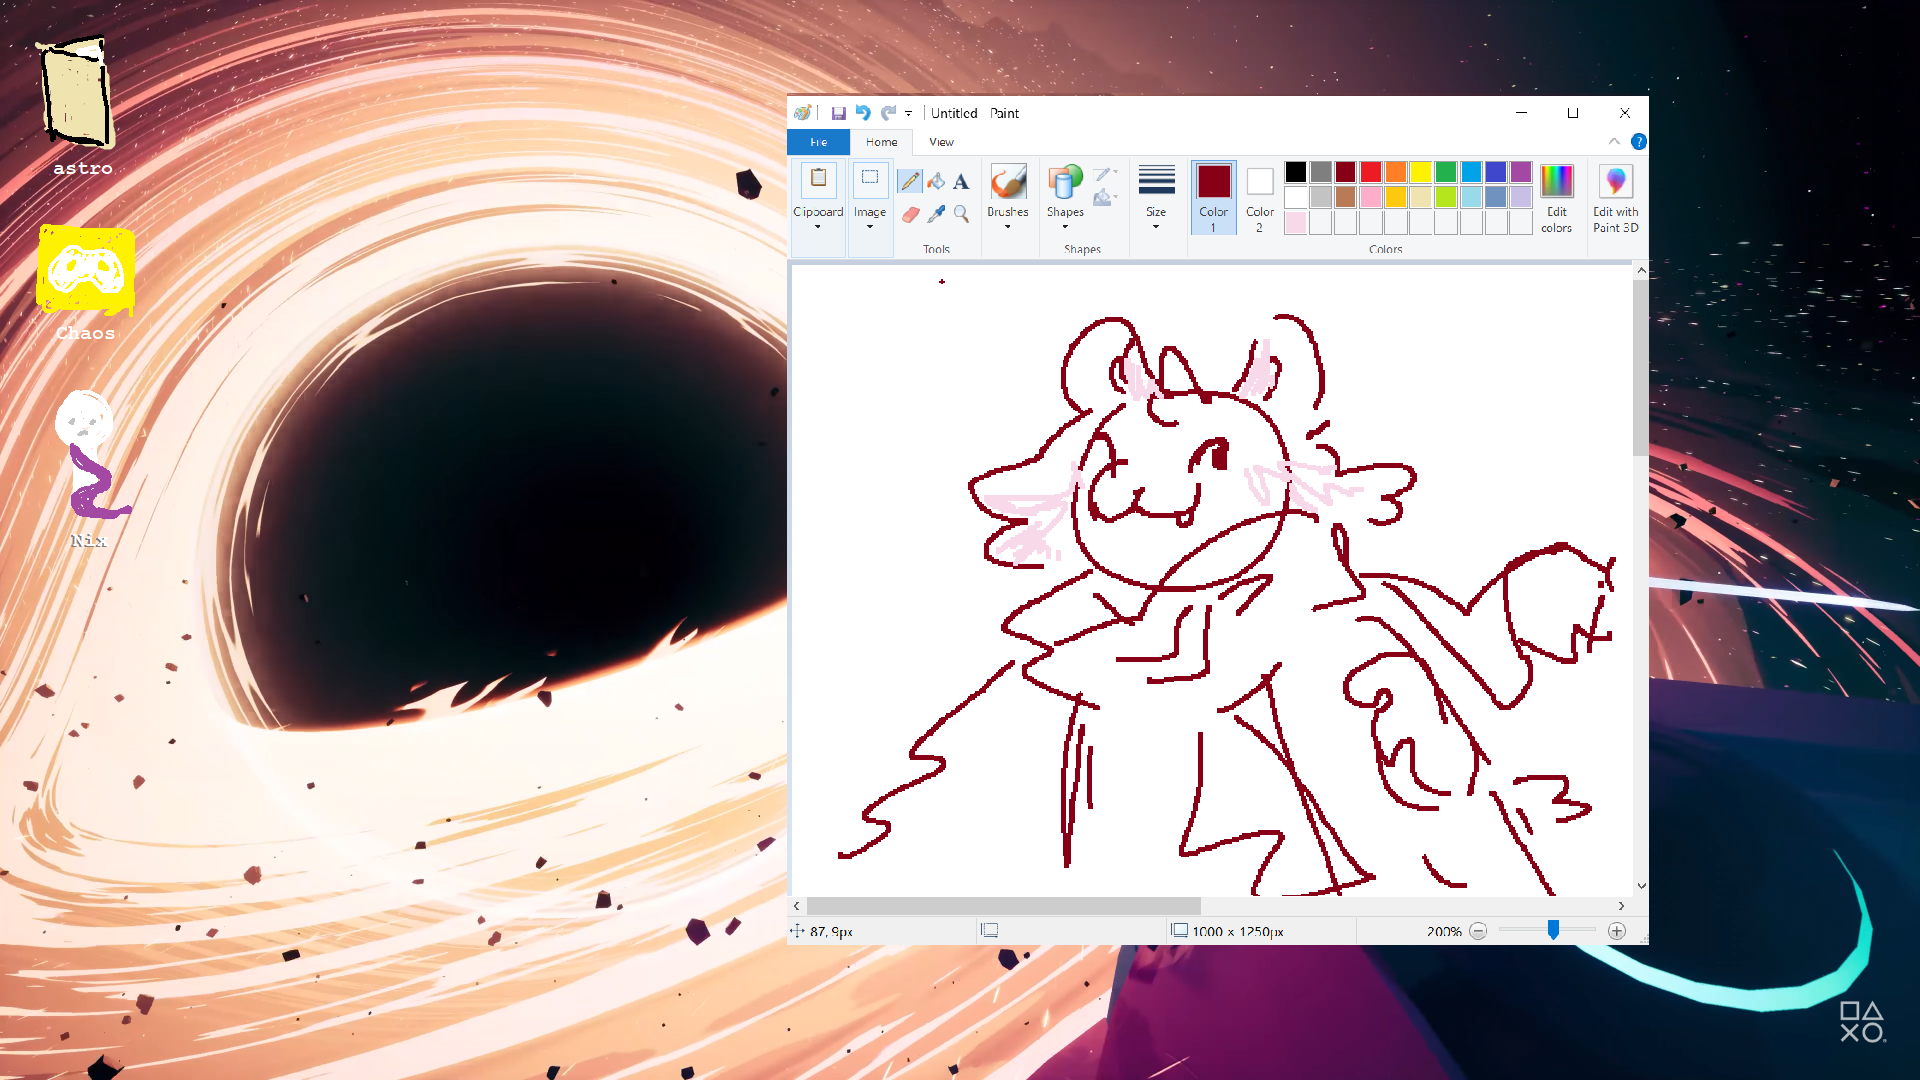The height and width of the screenshot is (1080, 1920).
Task: Click Edit colors button
Action: [1556, 197]
